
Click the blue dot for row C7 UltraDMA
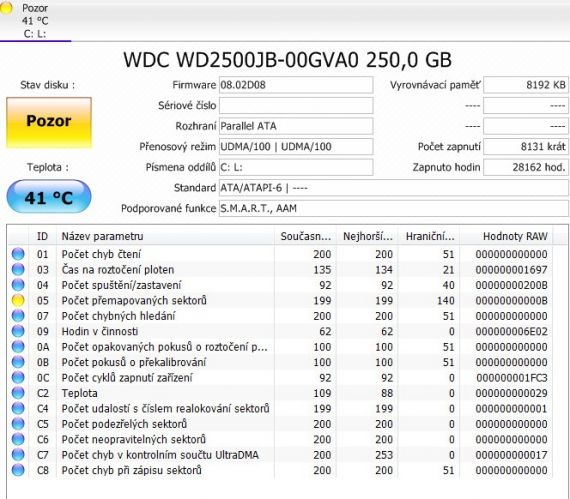tap(18, 455)
